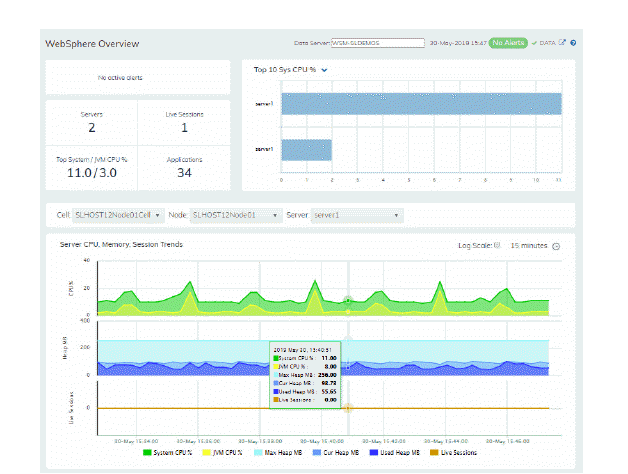Click the Top System / JVM CPU value 11.0/3.0
Screen dimensions: 628x474
92,173
